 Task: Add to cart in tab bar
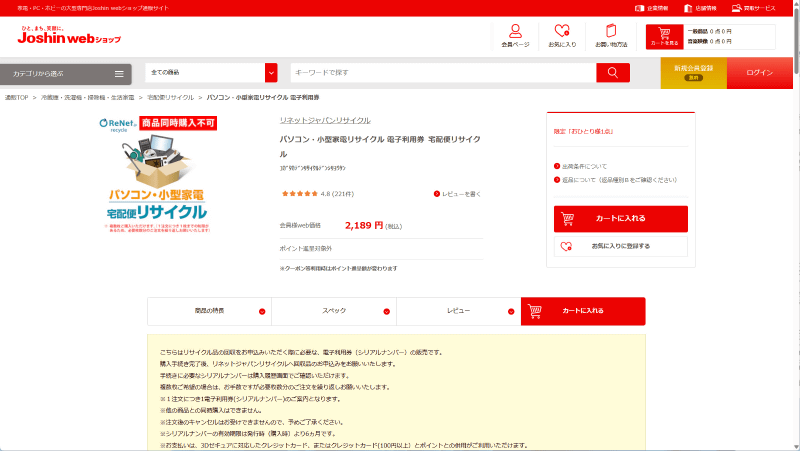point(583,311)
